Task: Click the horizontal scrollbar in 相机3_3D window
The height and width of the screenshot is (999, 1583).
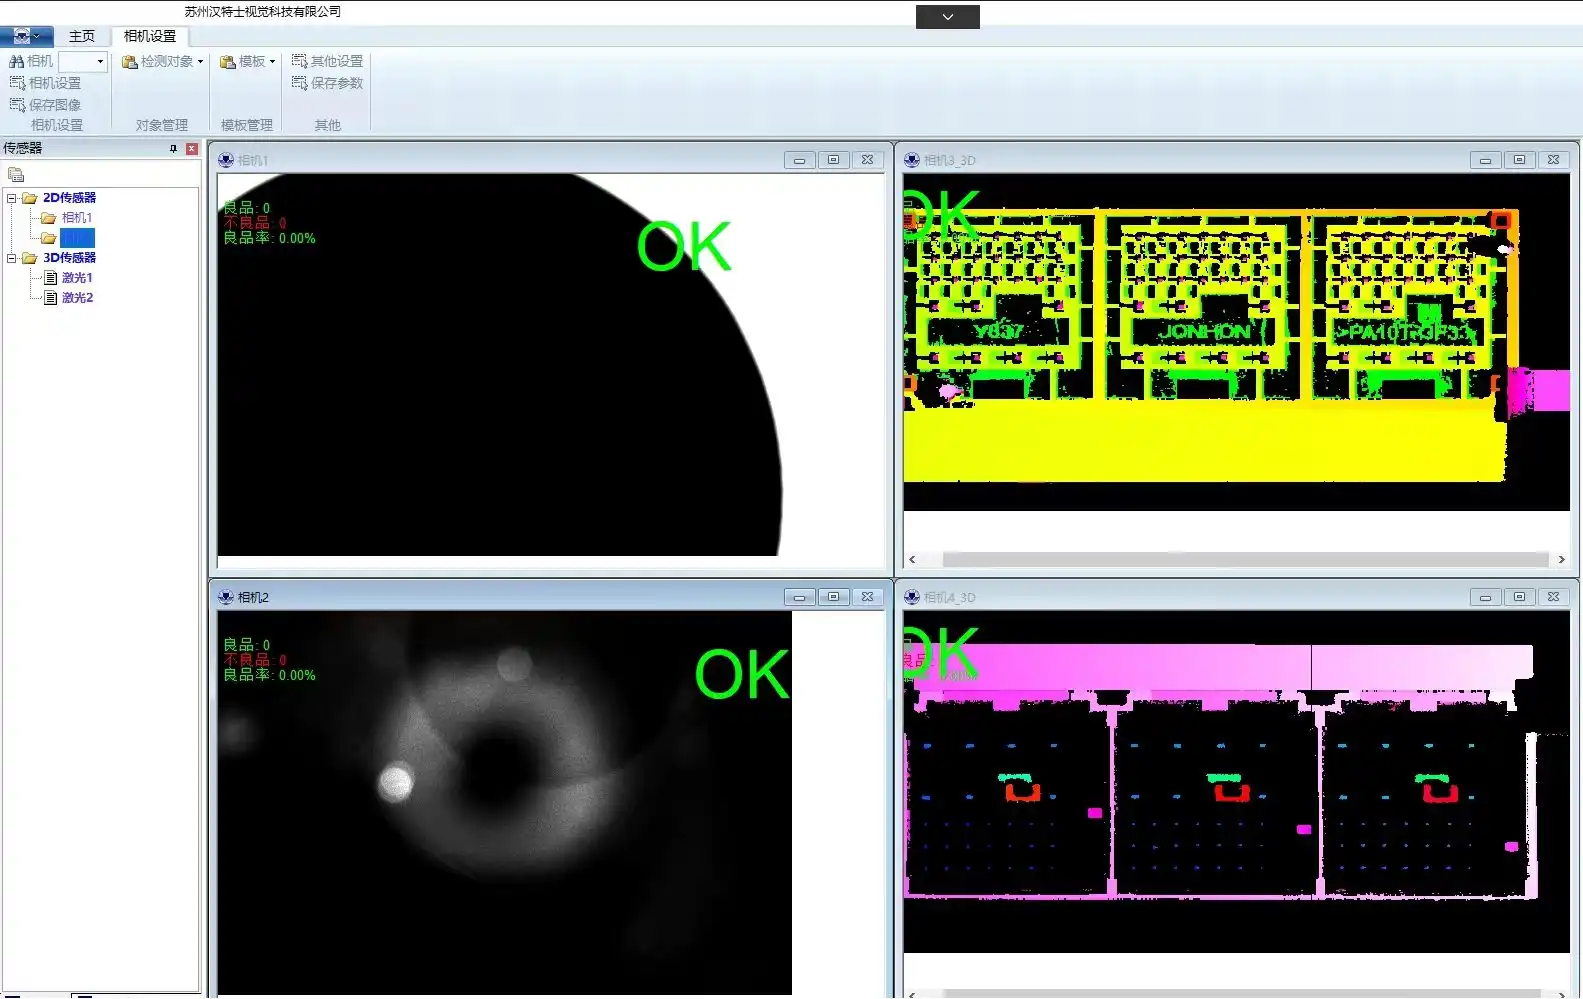Action: pyautogui.click(x=1244, y=560)
